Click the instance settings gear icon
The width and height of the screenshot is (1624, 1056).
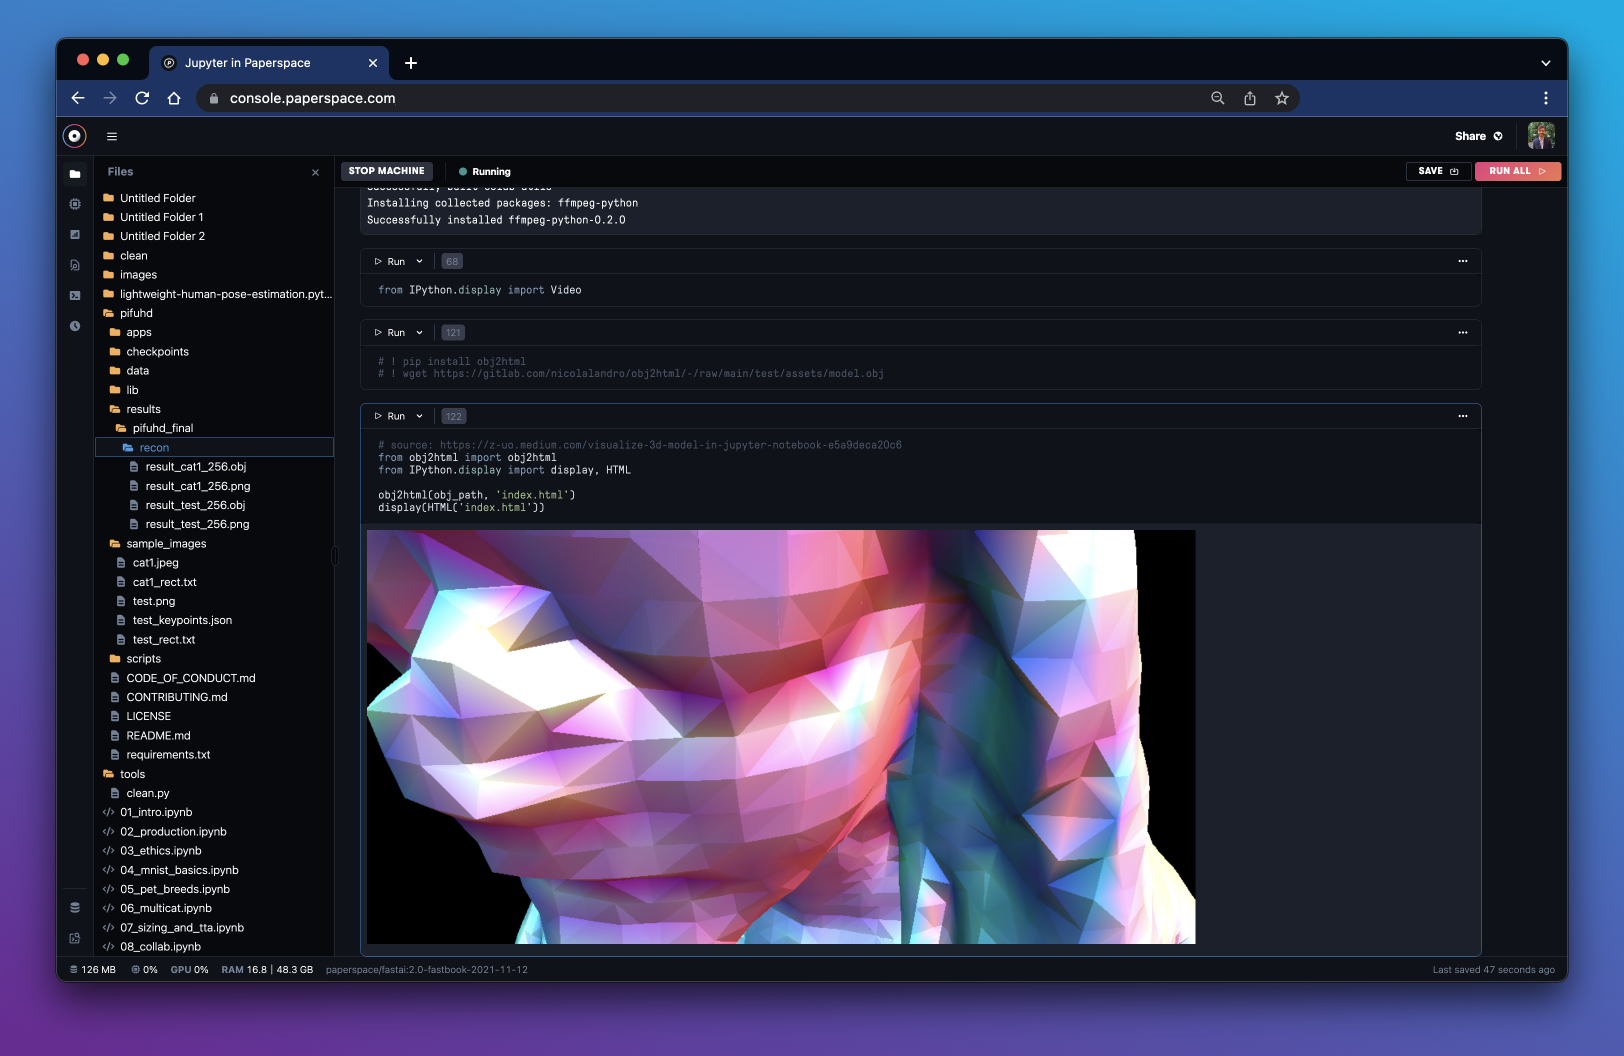(75, 204)
